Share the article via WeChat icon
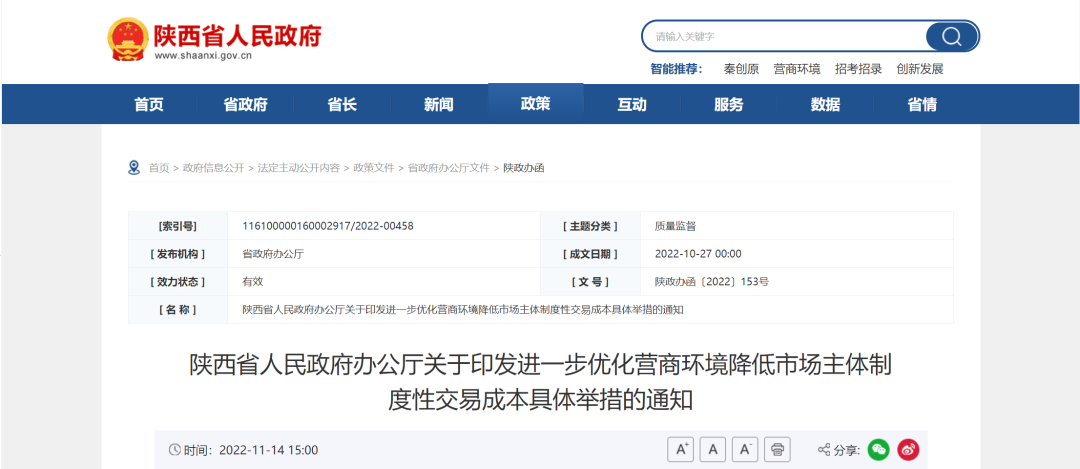1080x469 pixels. (878, 450)
